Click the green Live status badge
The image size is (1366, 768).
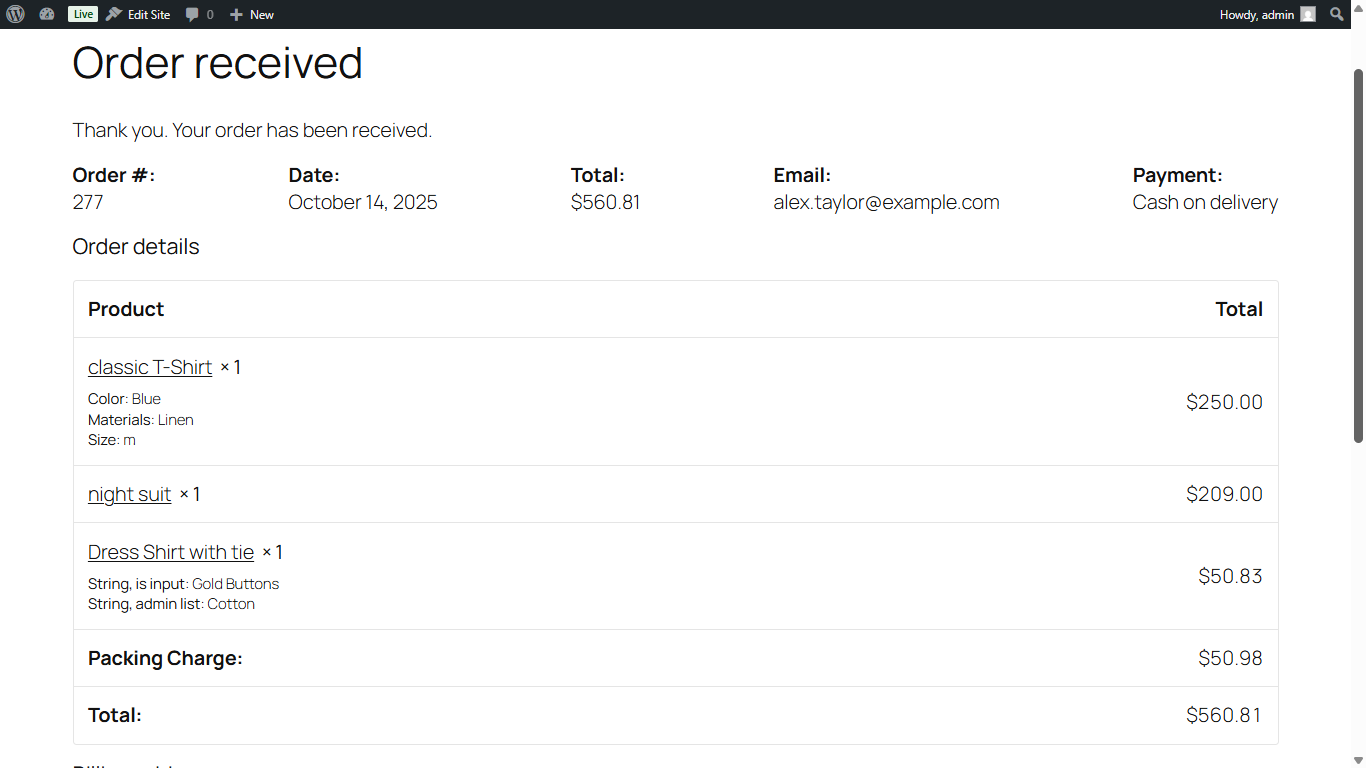click(83, 14)
